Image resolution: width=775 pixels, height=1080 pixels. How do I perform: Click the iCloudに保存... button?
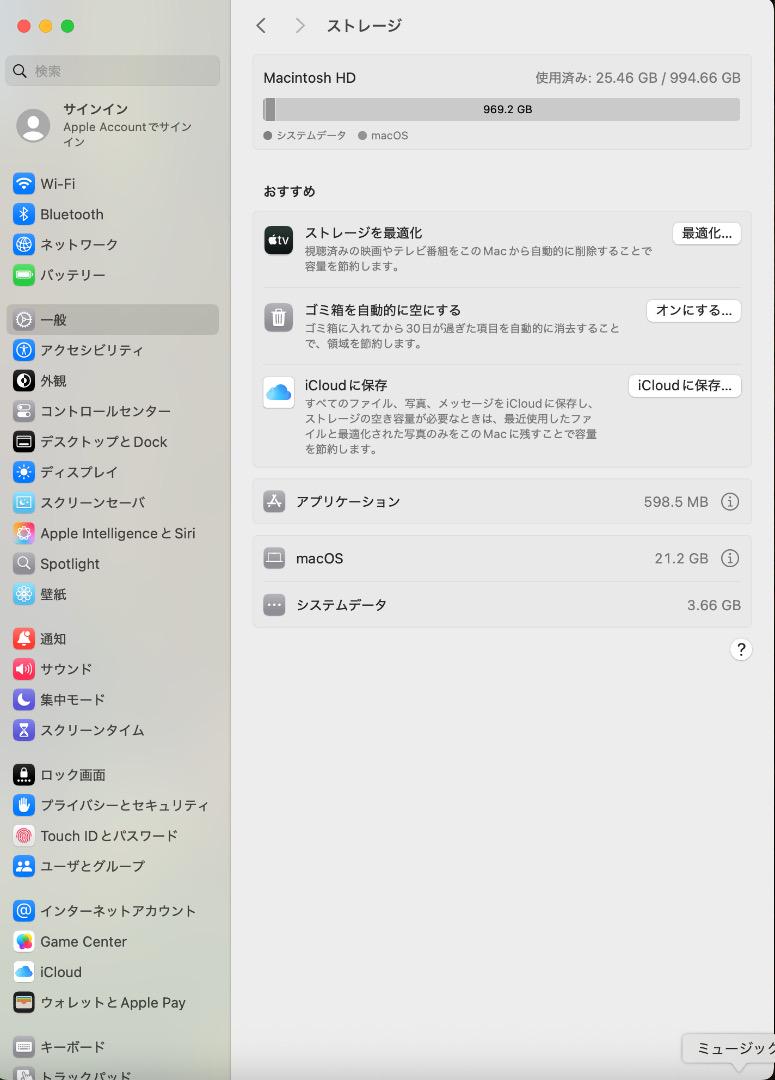point(685,386)
